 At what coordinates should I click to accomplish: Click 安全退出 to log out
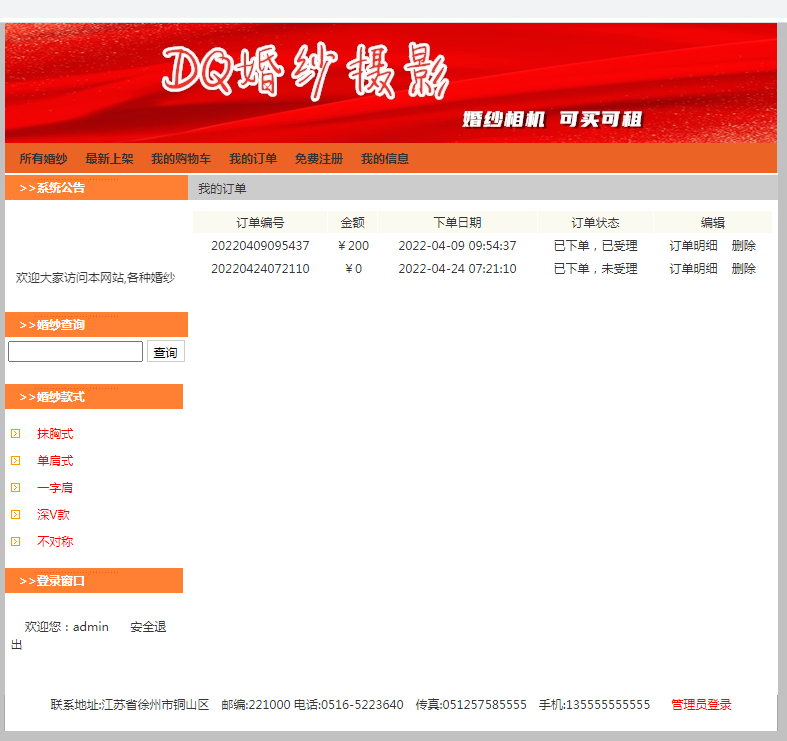pos(147,627)
